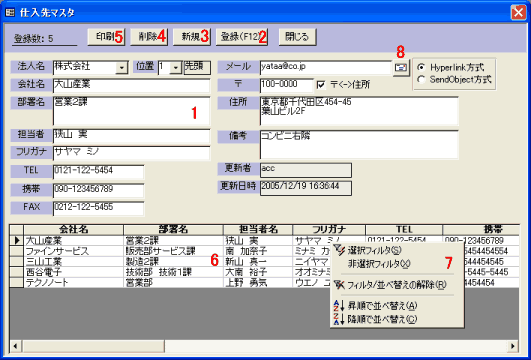Click the フリガナ input field
The height and width of the screenshot is (360, 531).
(x=131, y=153)
